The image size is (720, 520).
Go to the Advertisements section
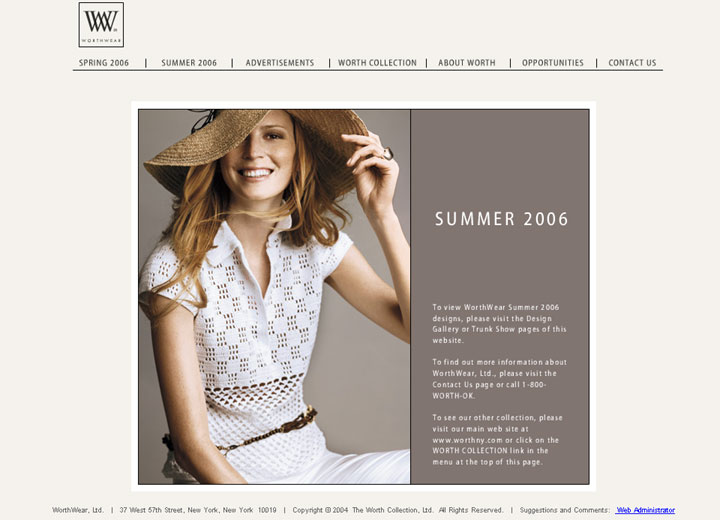point(280,63)
